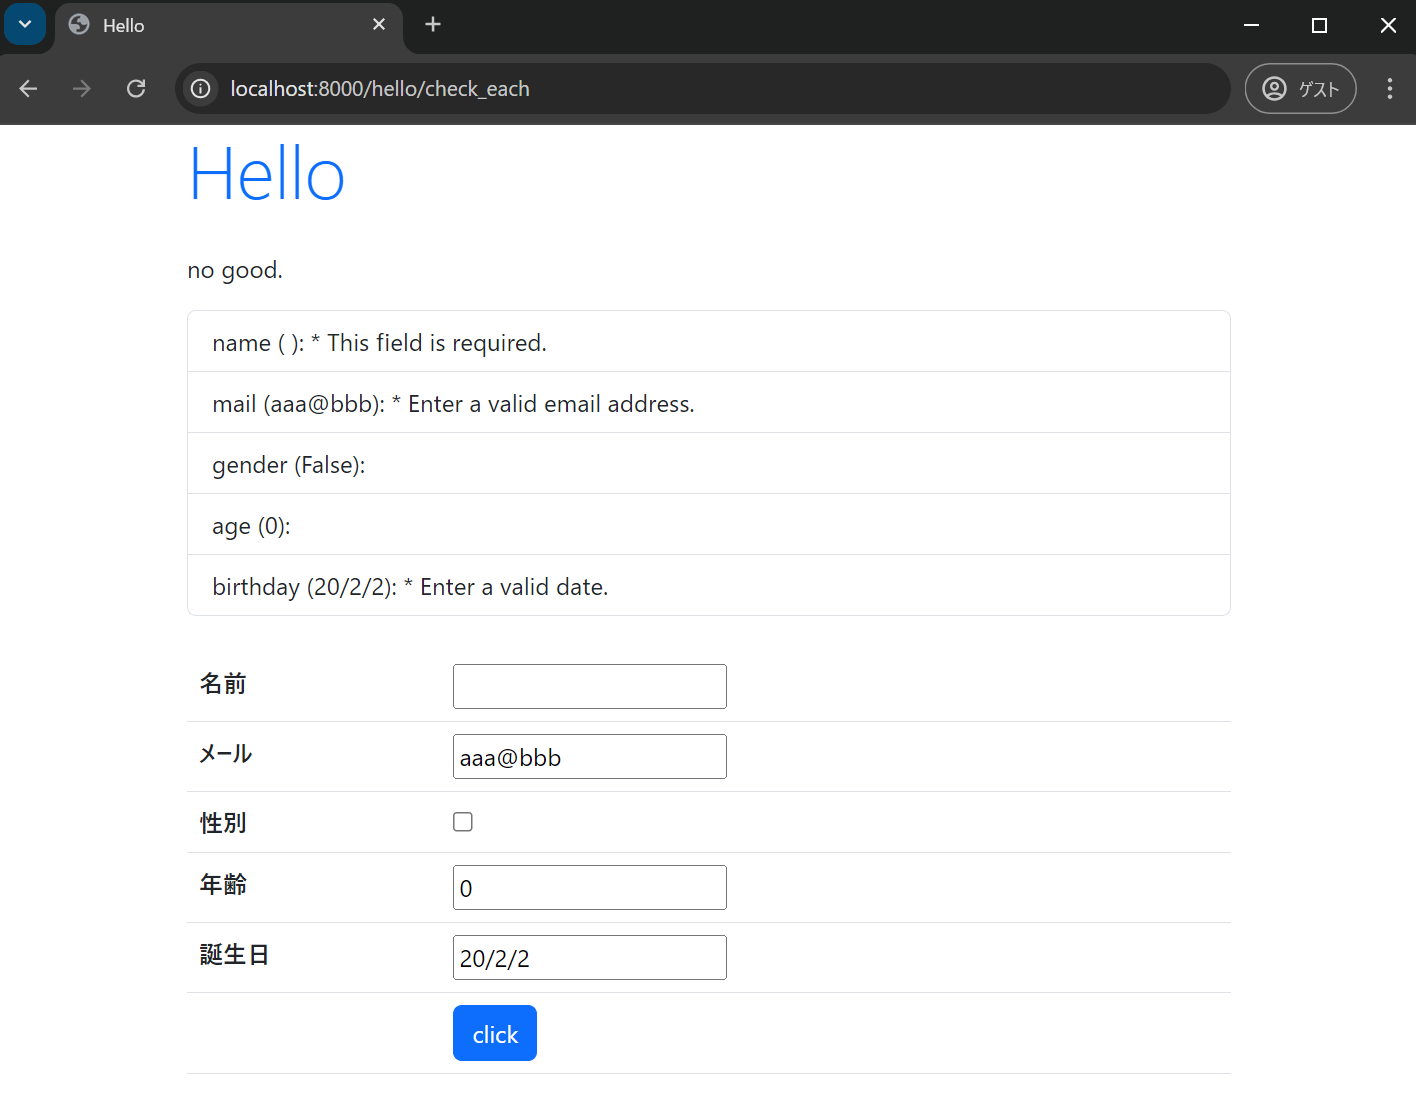Select the name required error row
The height and width of the screenshot is (1097, 1416).
708,341
